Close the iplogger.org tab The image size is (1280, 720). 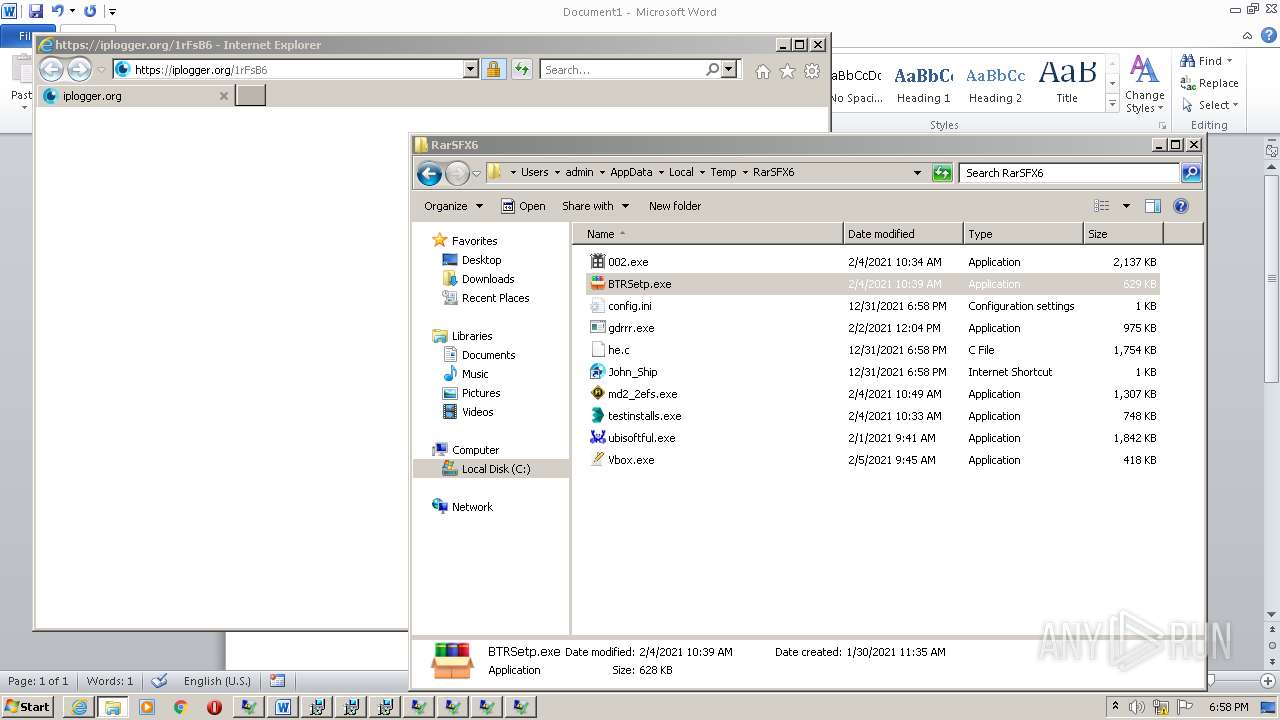click(224, 96)
